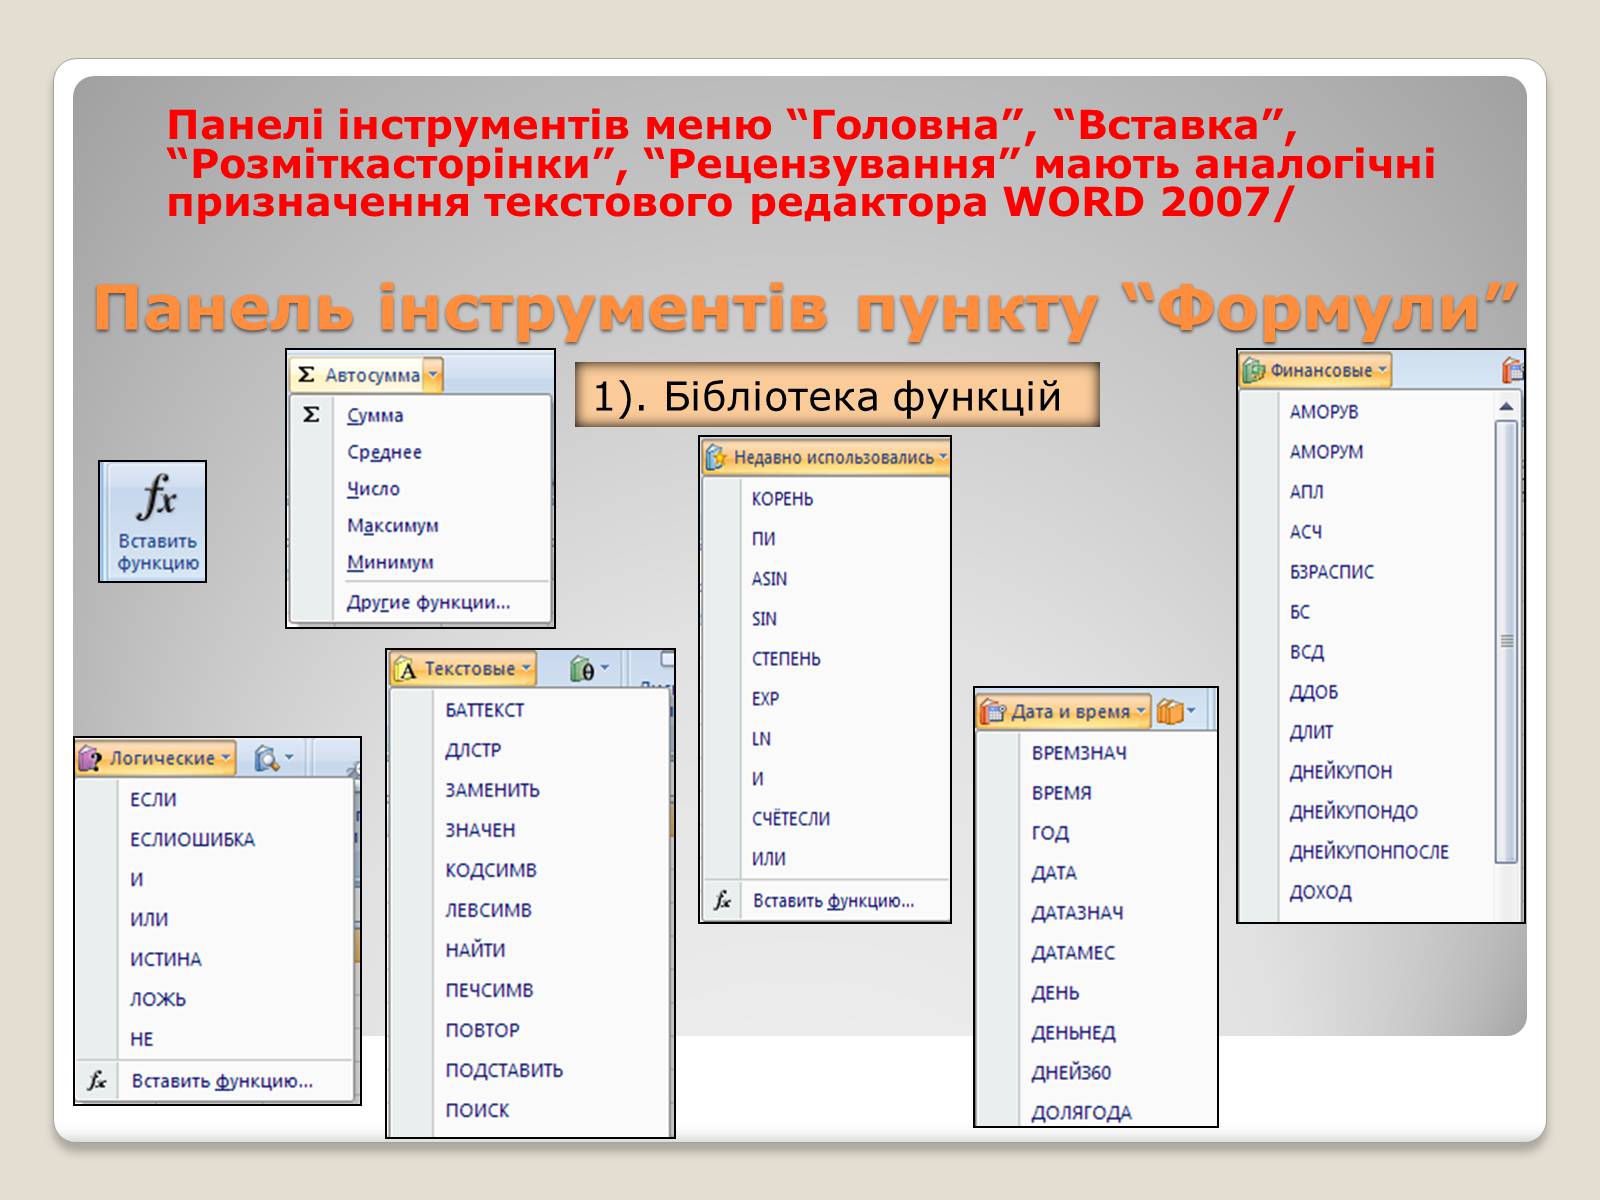This screenshot has height=1200, width=1600.
Task: Select Число in Автосумма menu
Action: (373, 489)
